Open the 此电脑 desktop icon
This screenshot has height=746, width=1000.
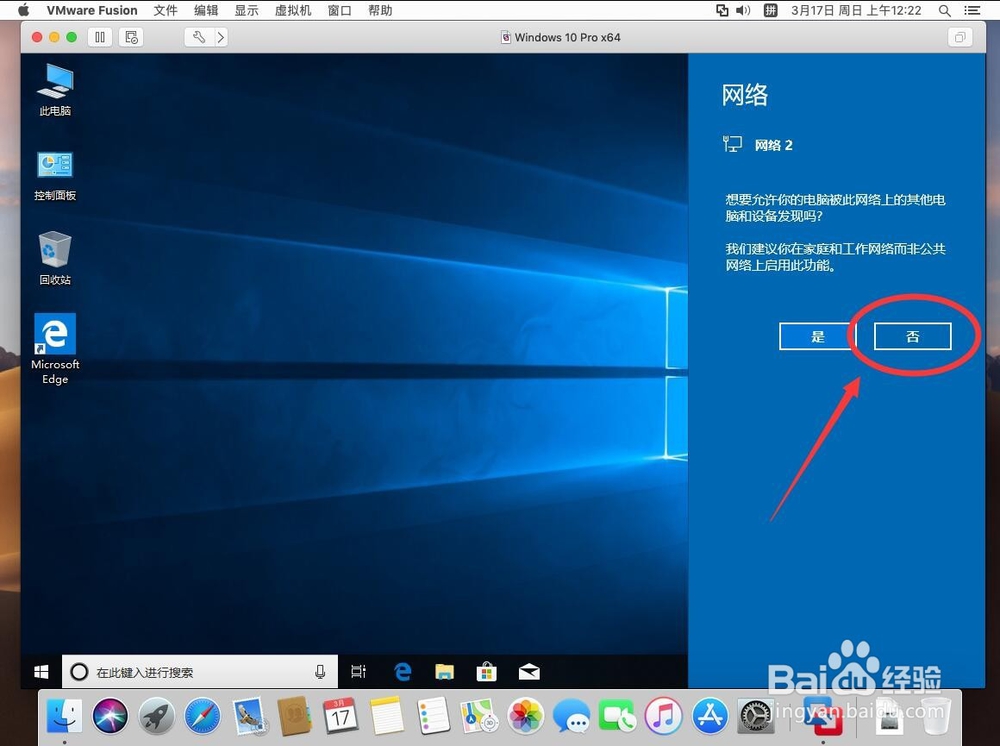55,90
